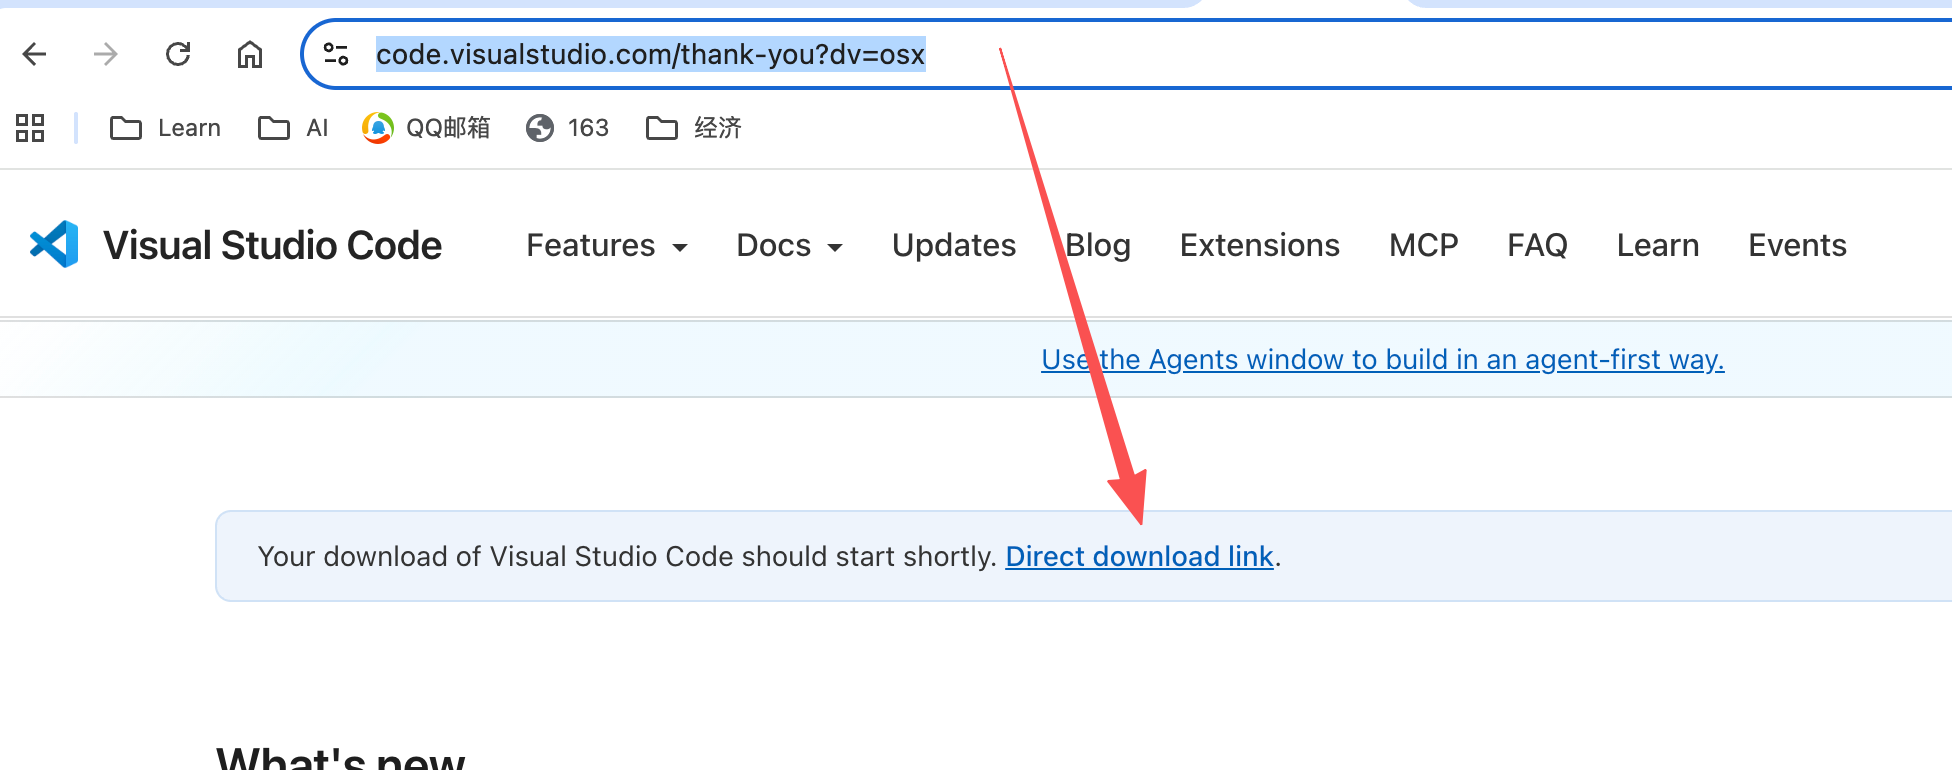
Task: Go to the Updates page
Action: pyautogui.click(x=954, y=246)
